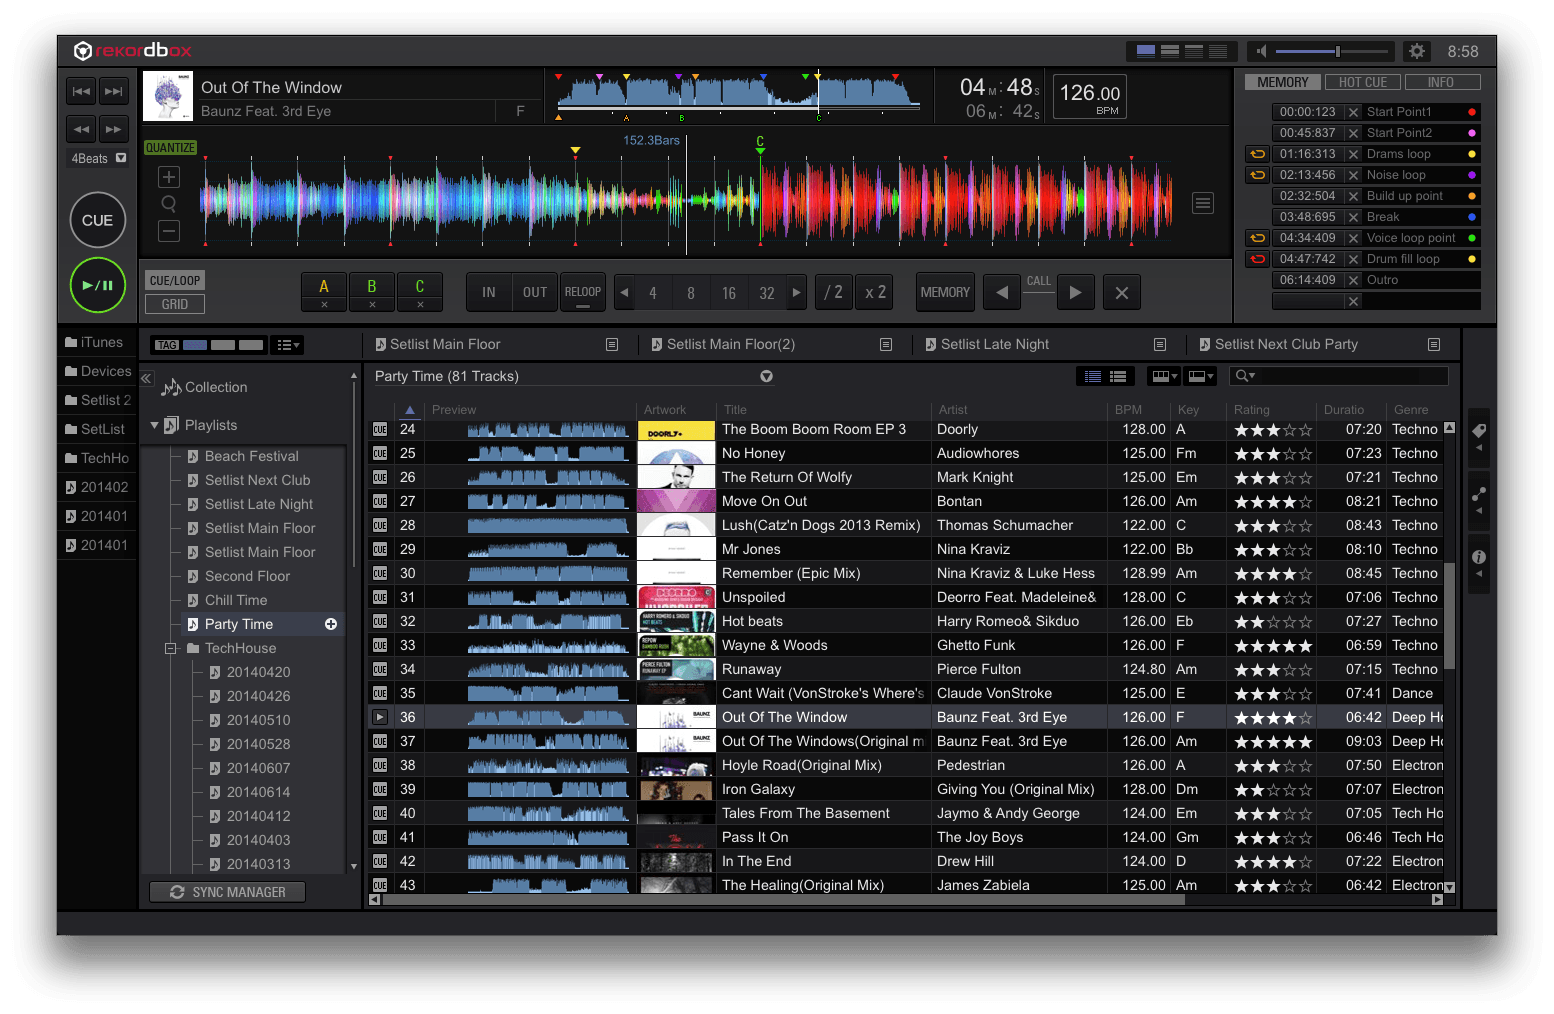
Task: Switch to CUE/LOOP mode
Action: [175, 281]
